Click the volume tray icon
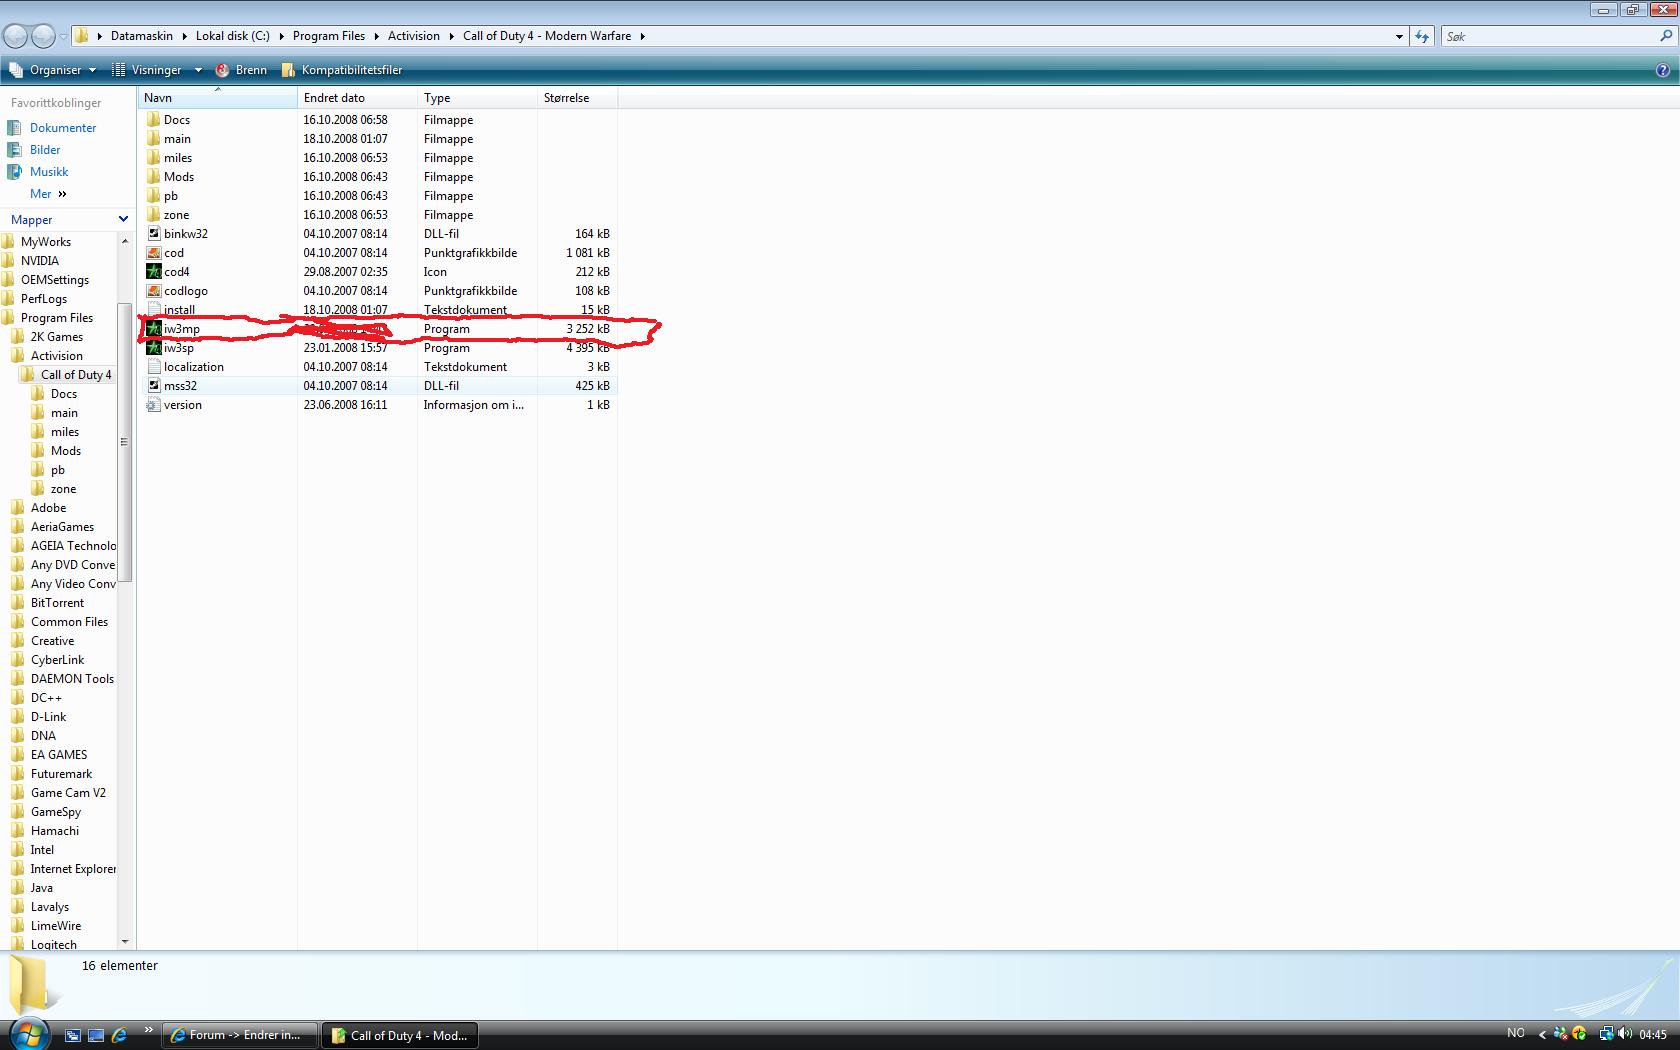This screenshot has height=1050, width=1680. pos(1624,1034)
